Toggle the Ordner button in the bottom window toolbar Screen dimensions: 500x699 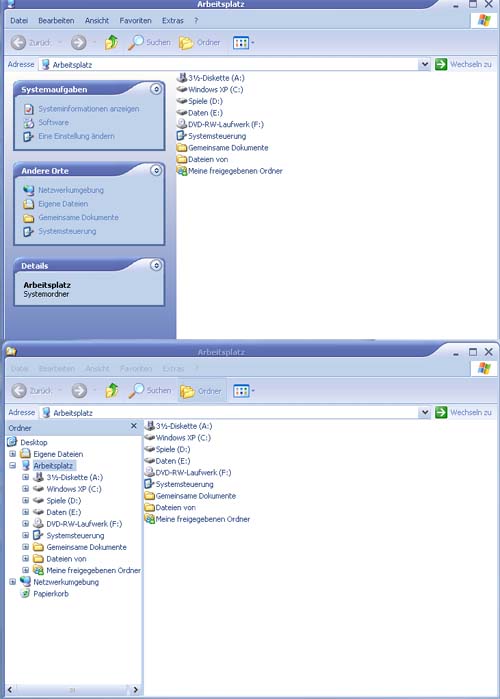(x=201, y=391)
